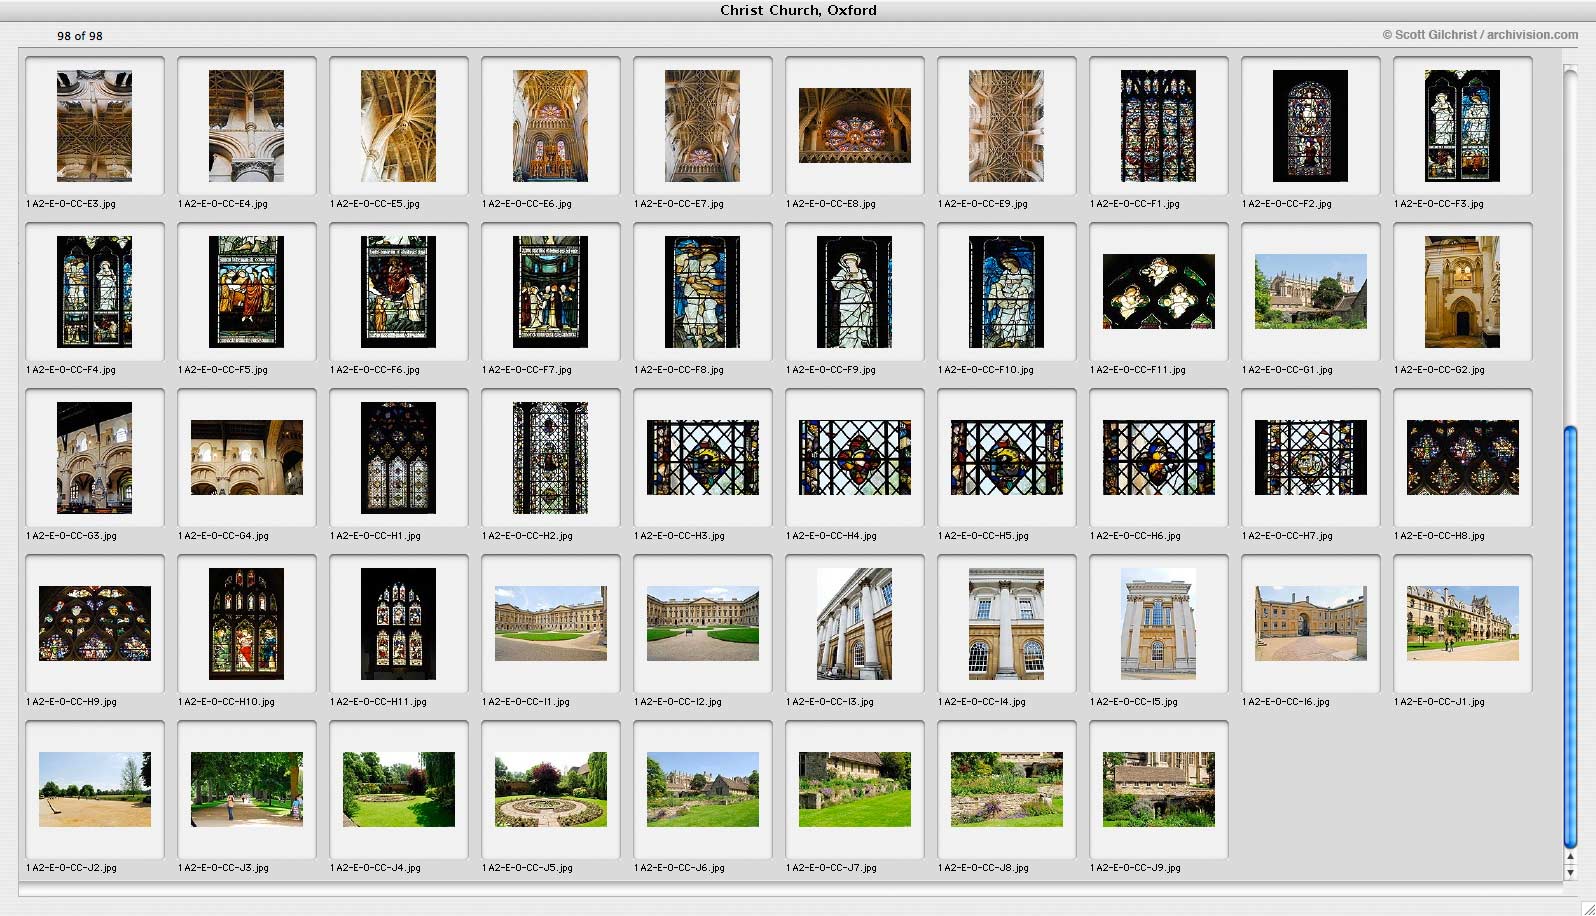
Task: Select thumbnail 1A2-E-0-CC-H11.jpg
Action: pyautogui.click(x=399, y=624)
